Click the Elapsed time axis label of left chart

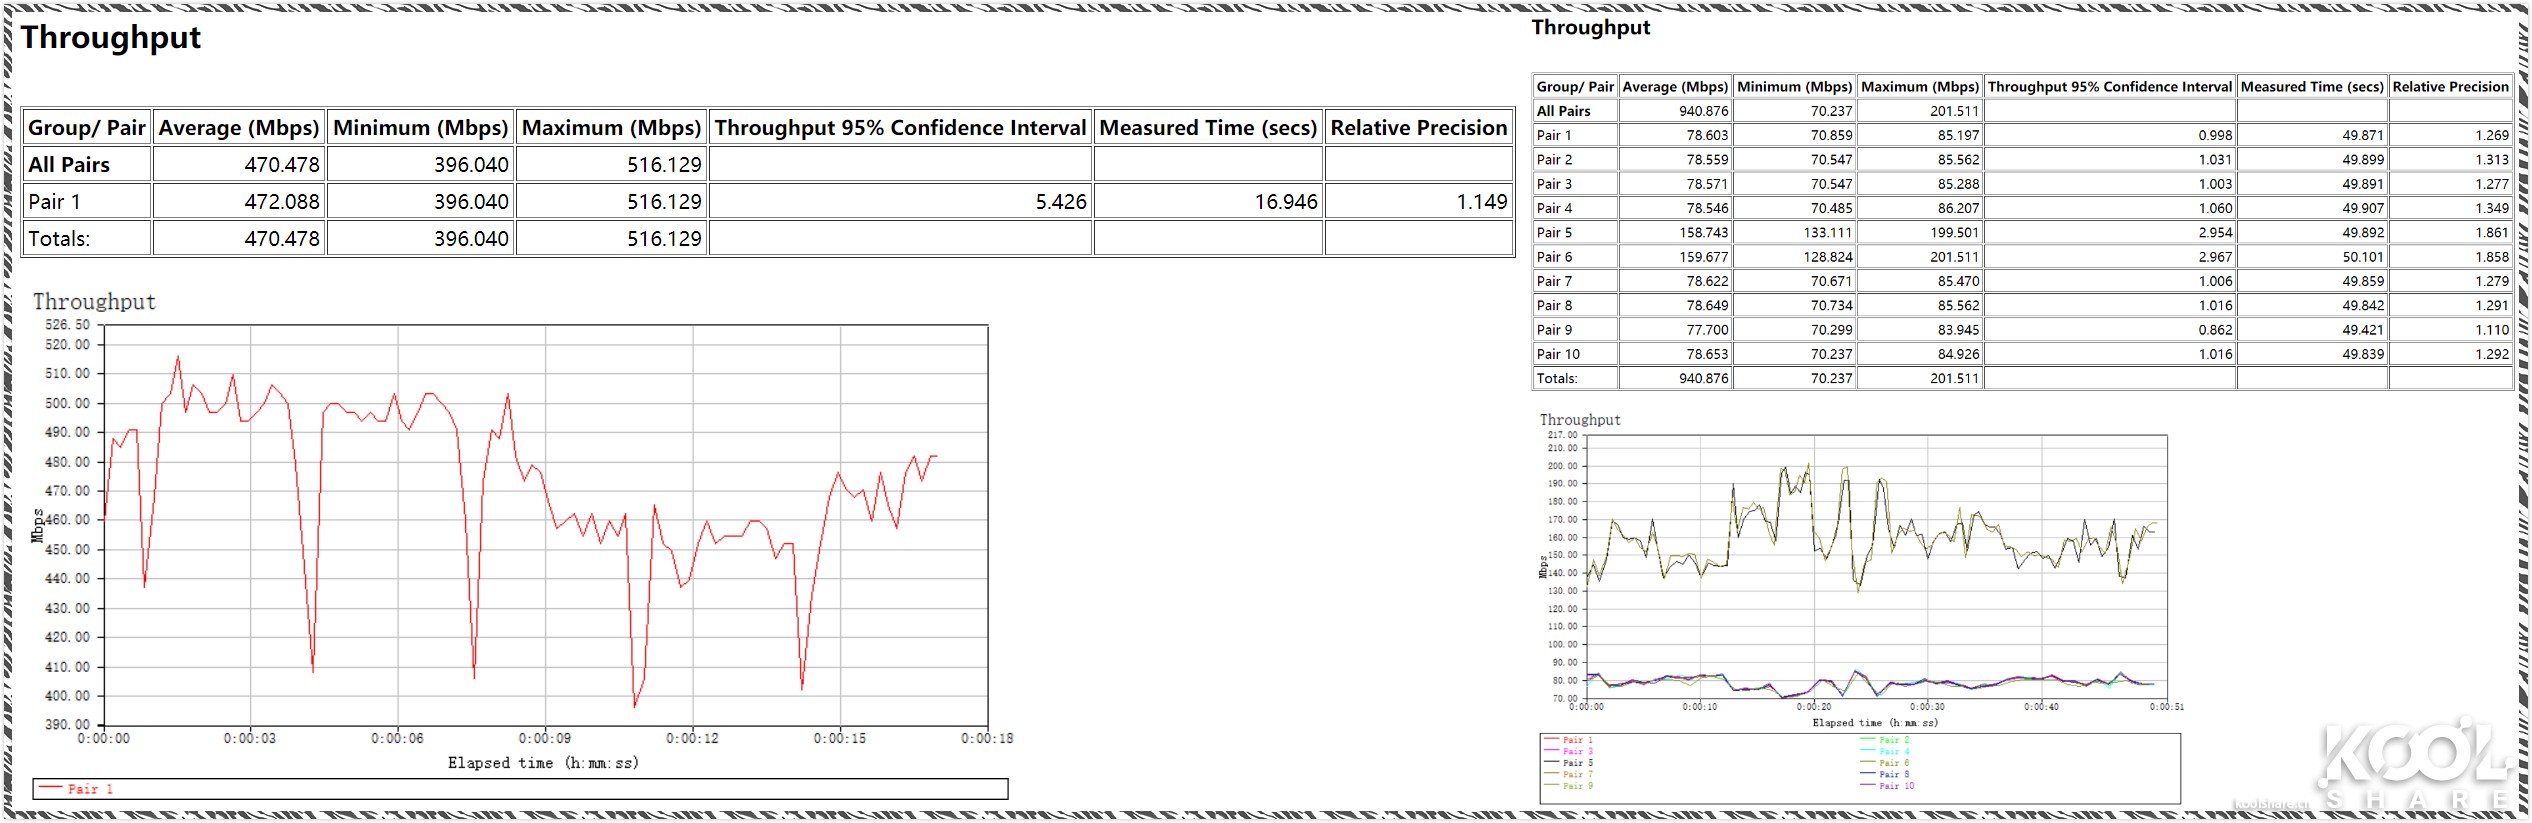pos(543,763)
